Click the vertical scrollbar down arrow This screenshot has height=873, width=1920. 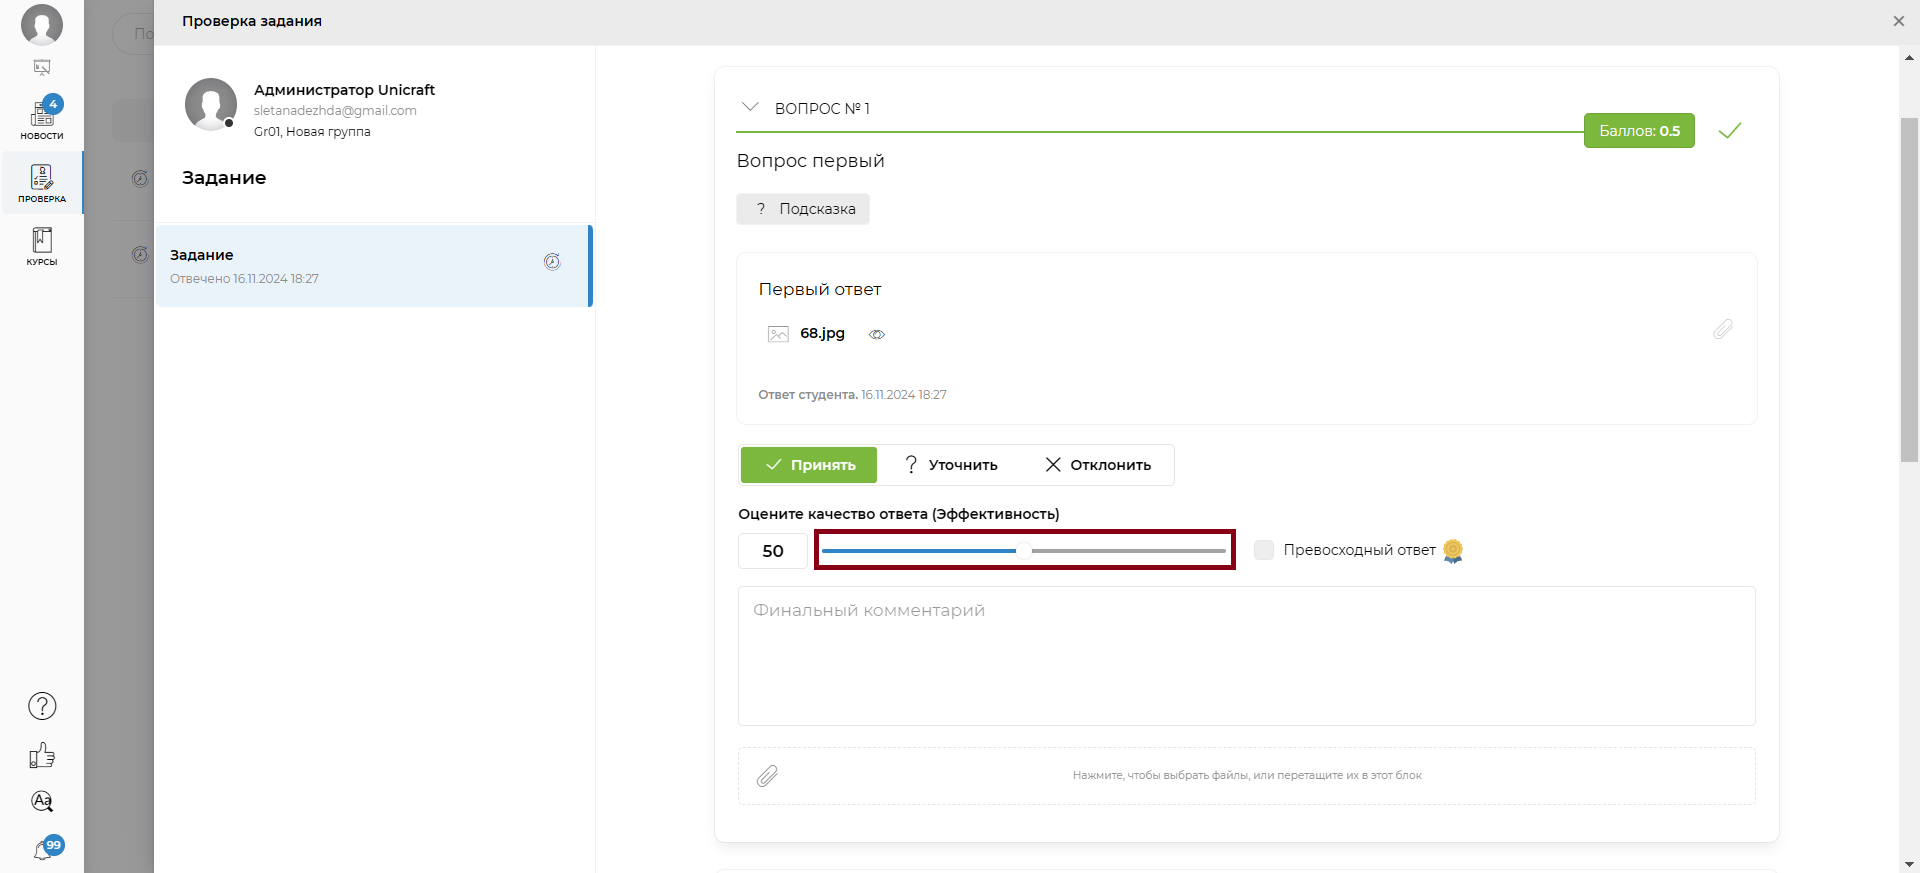tap(1909, 864)
